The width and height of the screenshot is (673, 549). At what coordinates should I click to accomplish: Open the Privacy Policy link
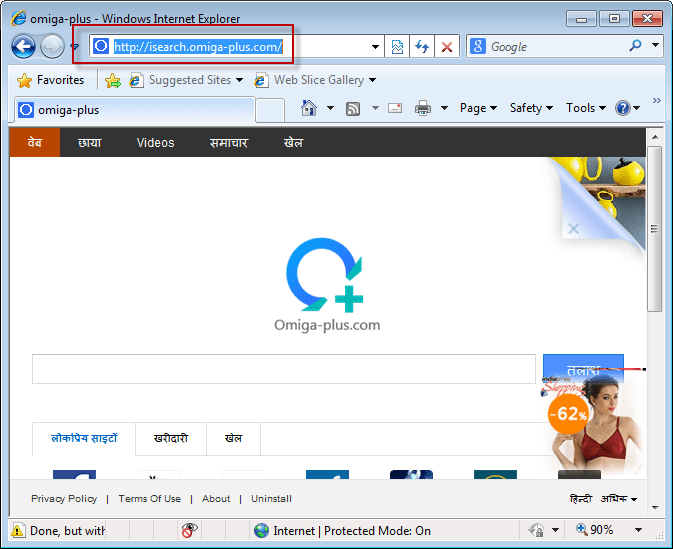click(x=64, y=499)
